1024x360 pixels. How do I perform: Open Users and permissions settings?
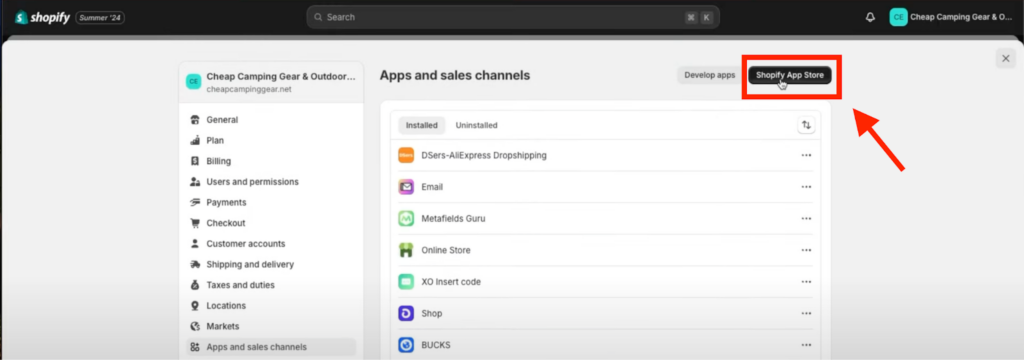(271, 182)
